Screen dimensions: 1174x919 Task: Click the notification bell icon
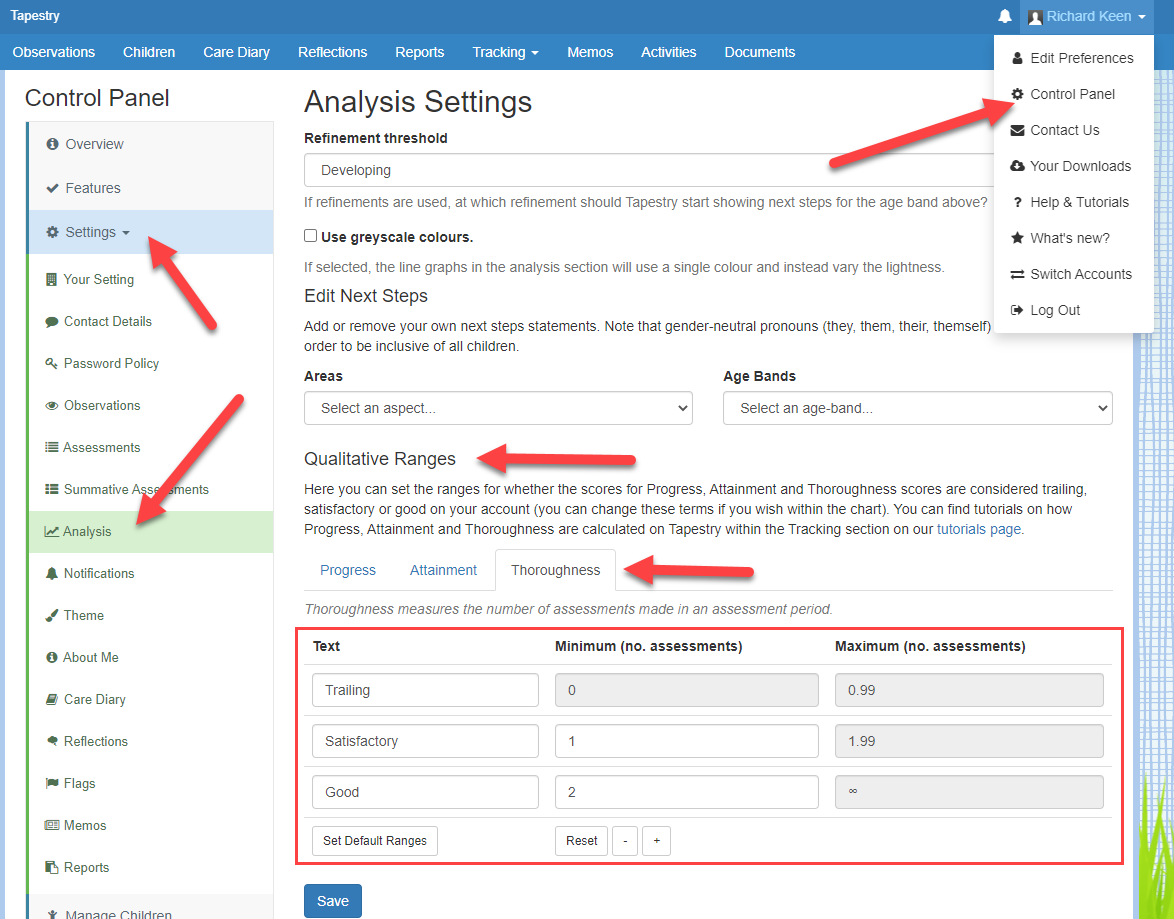1004,17
